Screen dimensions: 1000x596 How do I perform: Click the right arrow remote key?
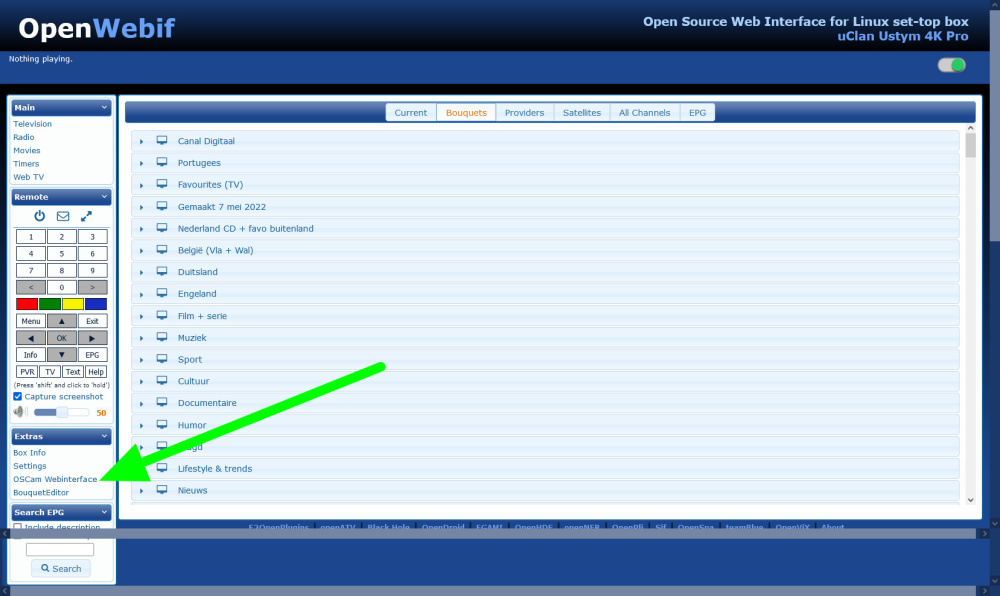point(92,338)
